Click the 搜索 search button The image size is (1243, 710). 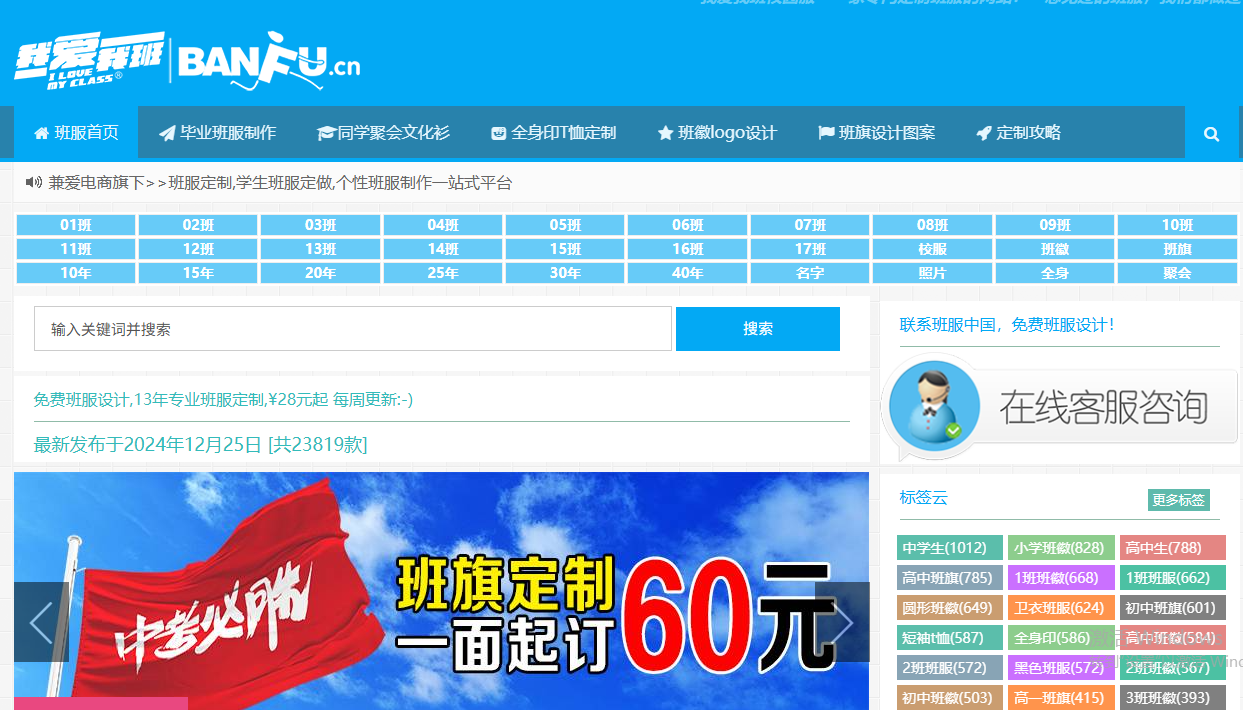(757, 329)
